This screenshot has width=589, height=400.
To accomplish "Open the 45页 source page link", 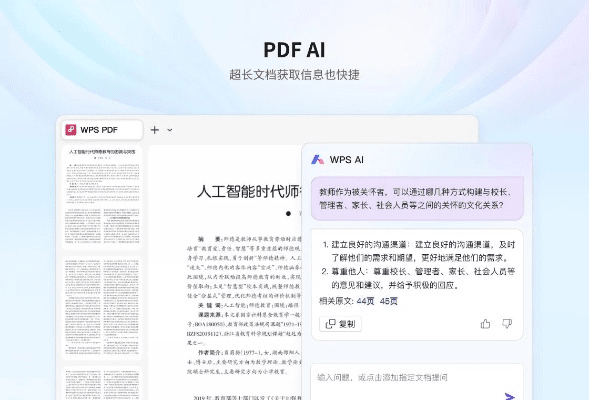I will [x=389, y=301].
